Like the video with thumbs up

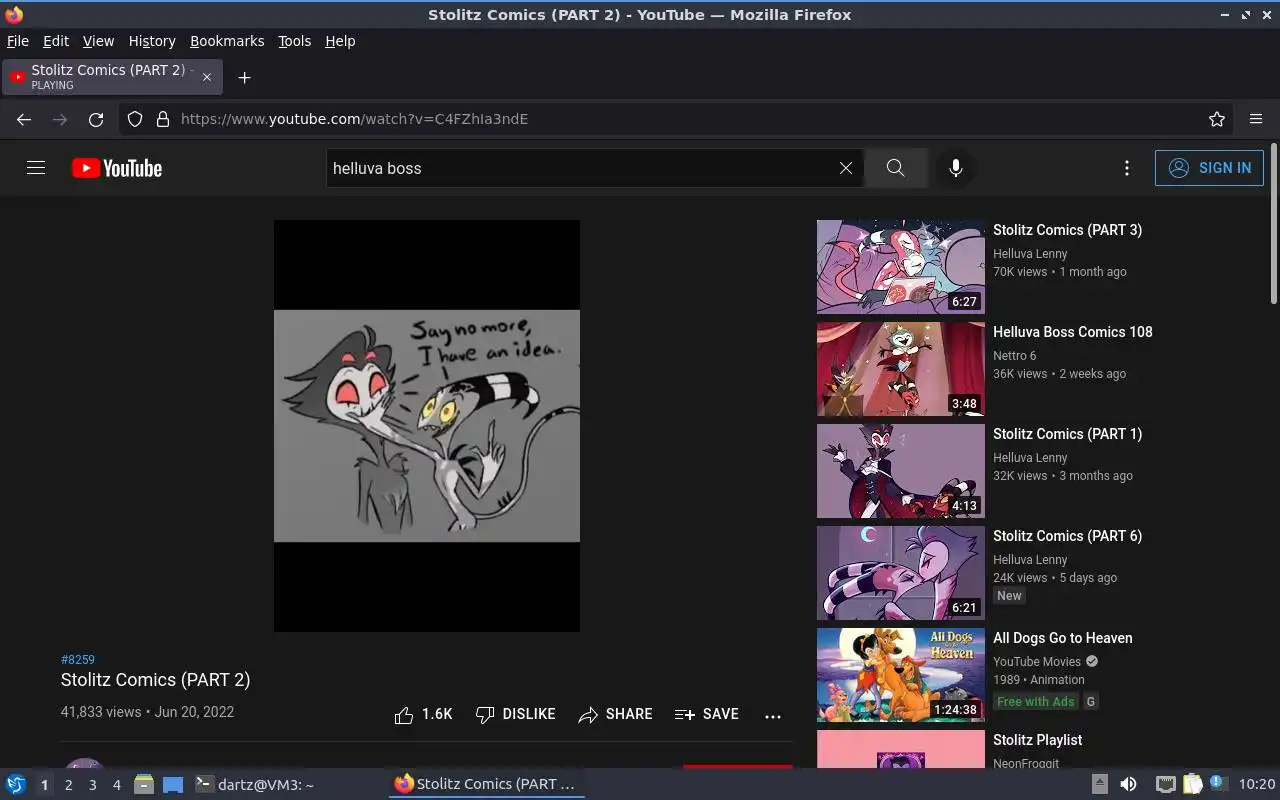423,714
